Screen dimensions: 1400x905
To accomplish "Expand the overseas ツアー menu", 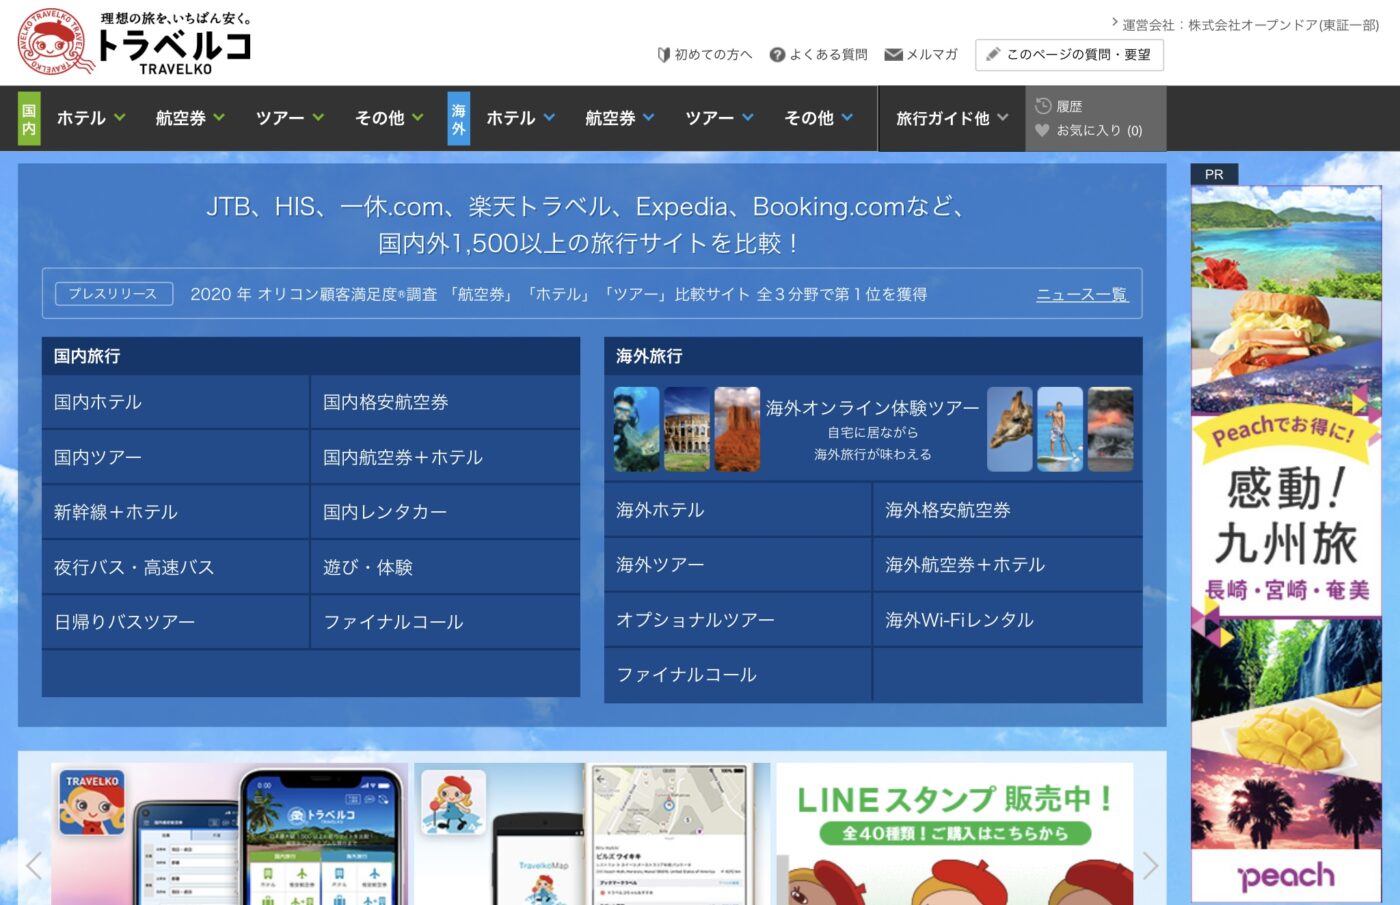I will point(719,118).
